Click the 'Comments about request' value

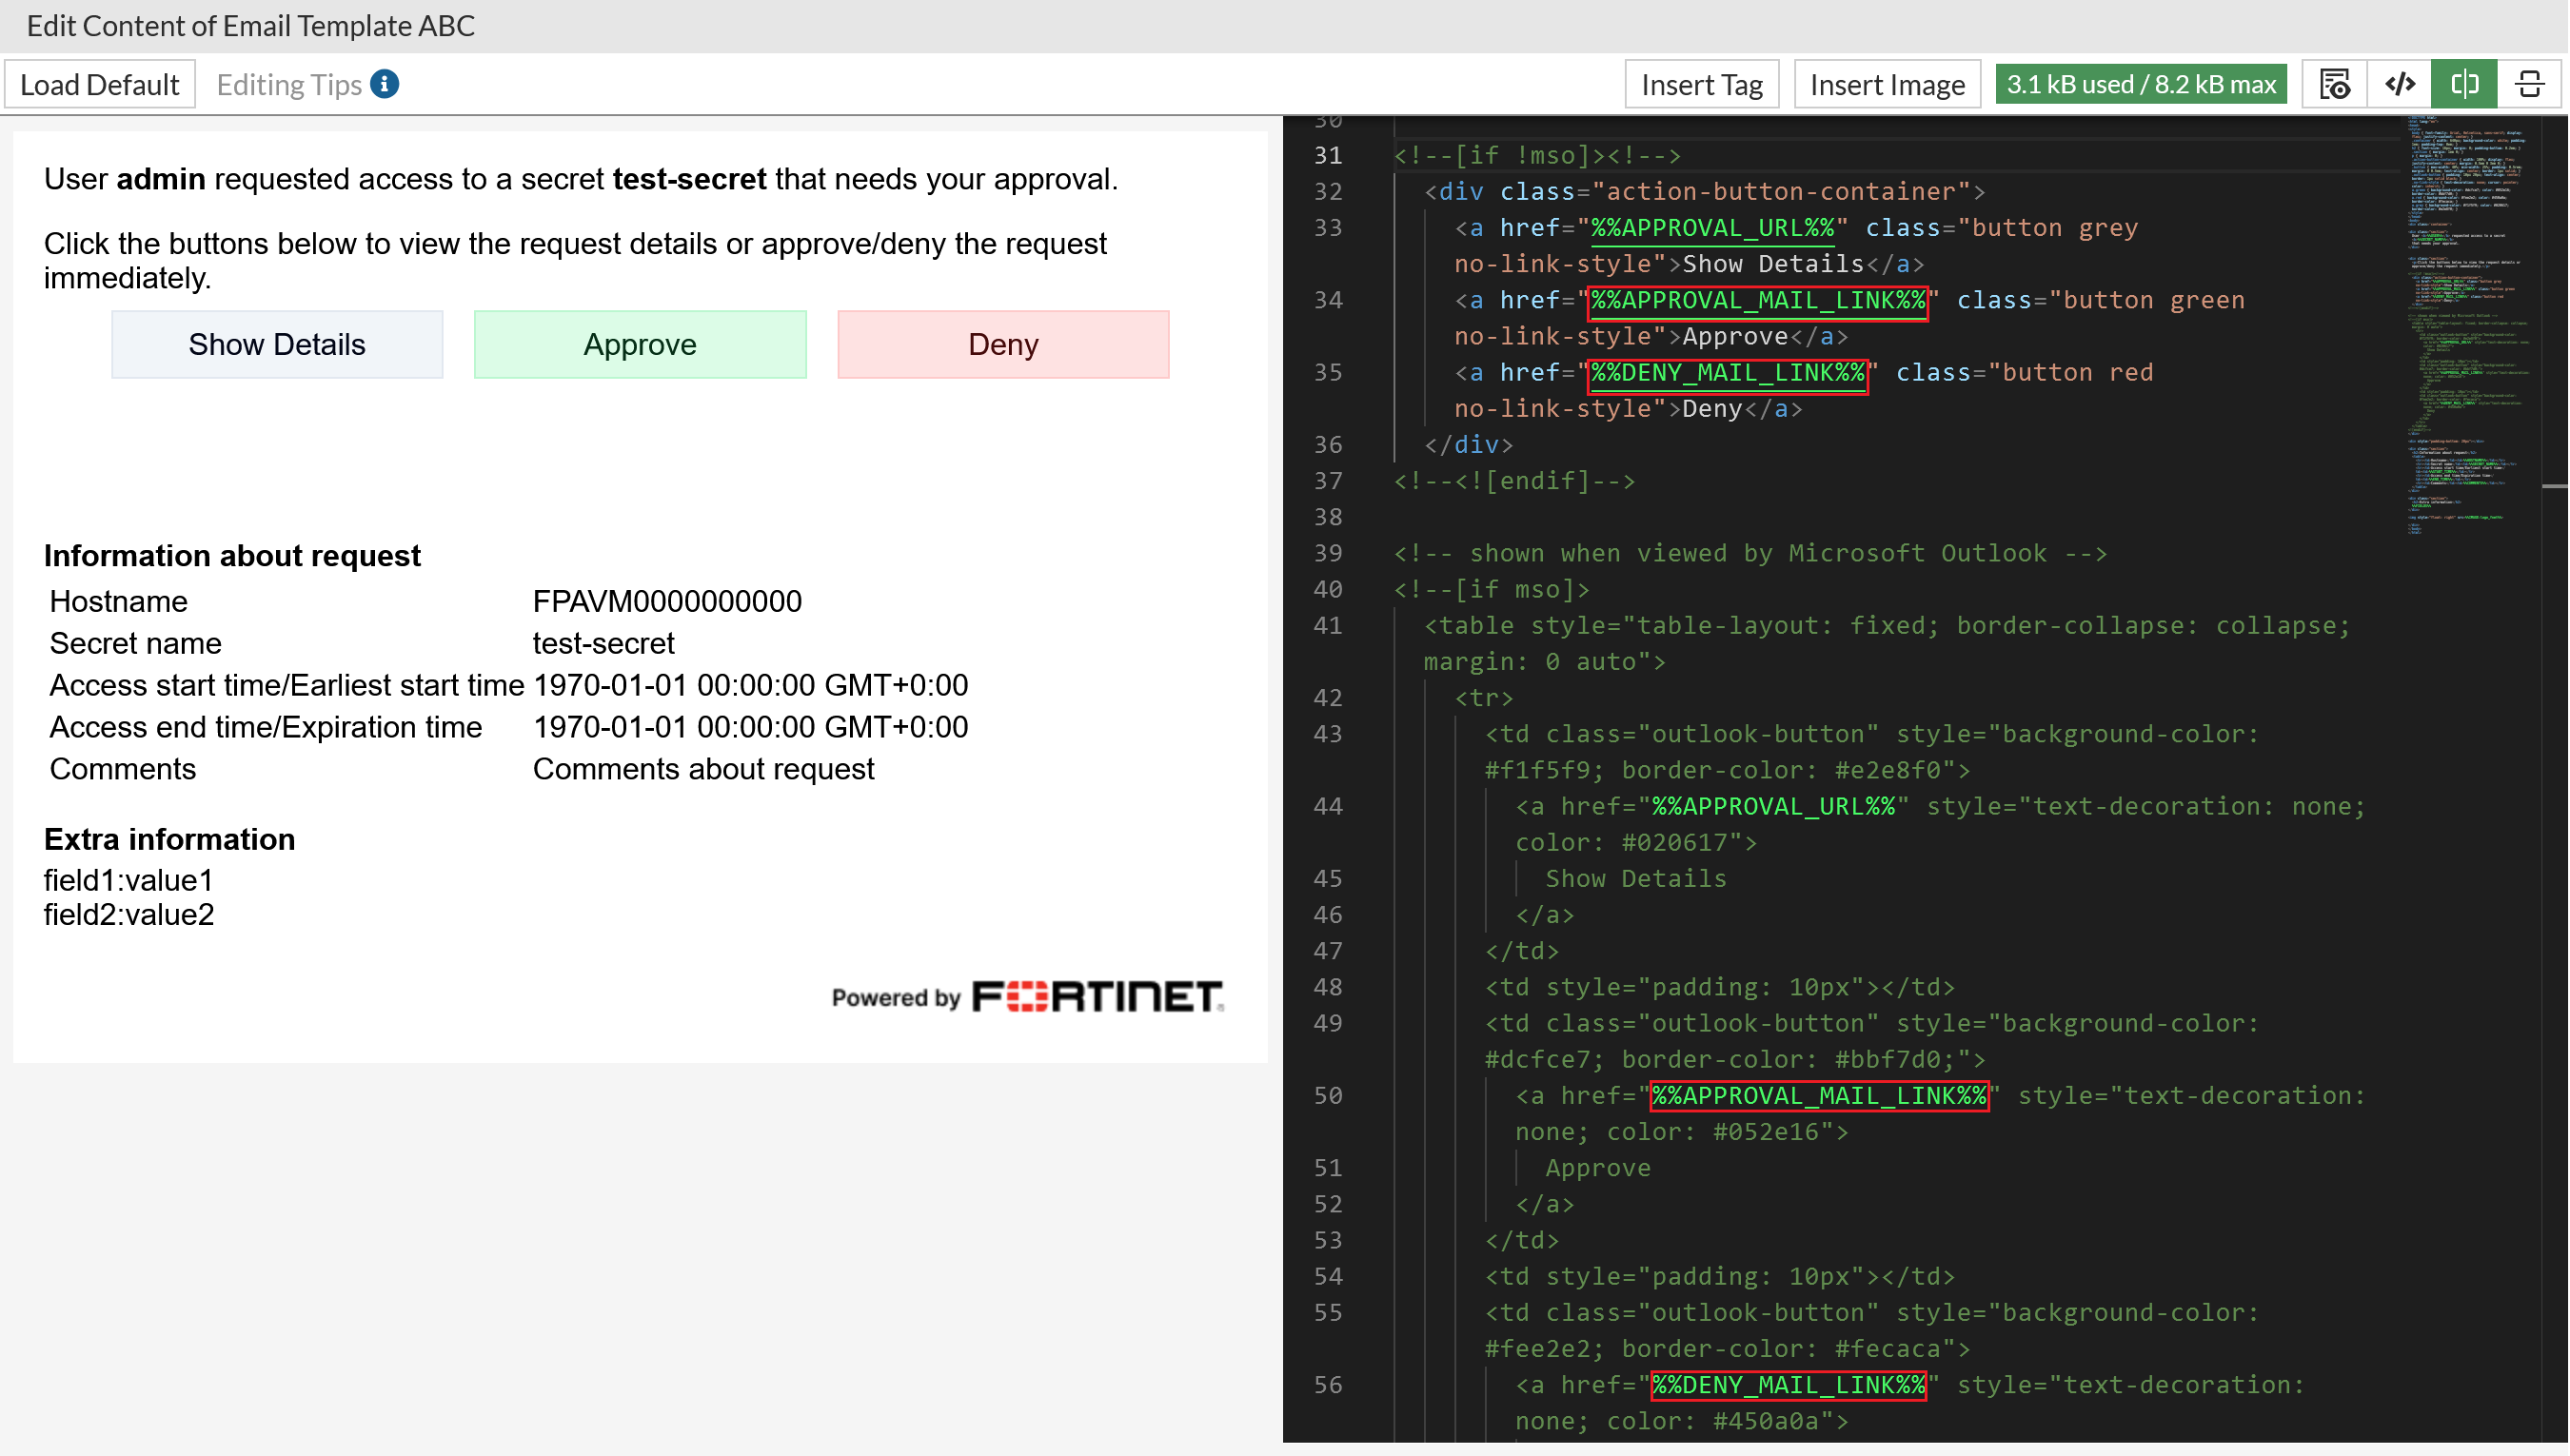point(703,769)
